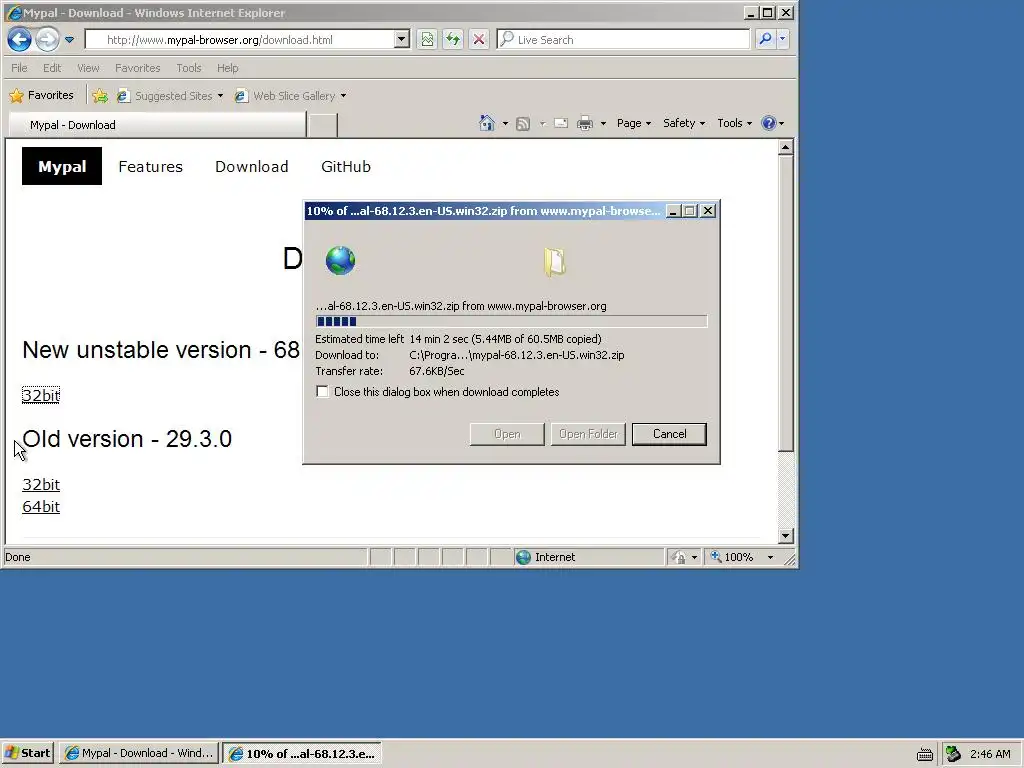The image size is (1024, 768).
Task: Switch to Mypal - Download taskbar window
Action: [138, 753]
